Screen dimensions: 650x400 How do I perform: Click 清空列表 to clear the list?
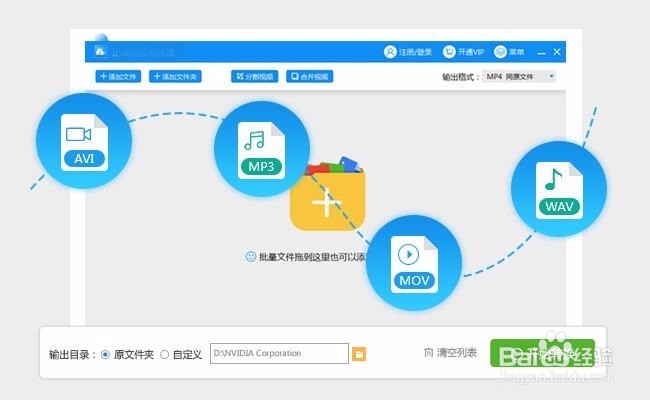(450, 353)
